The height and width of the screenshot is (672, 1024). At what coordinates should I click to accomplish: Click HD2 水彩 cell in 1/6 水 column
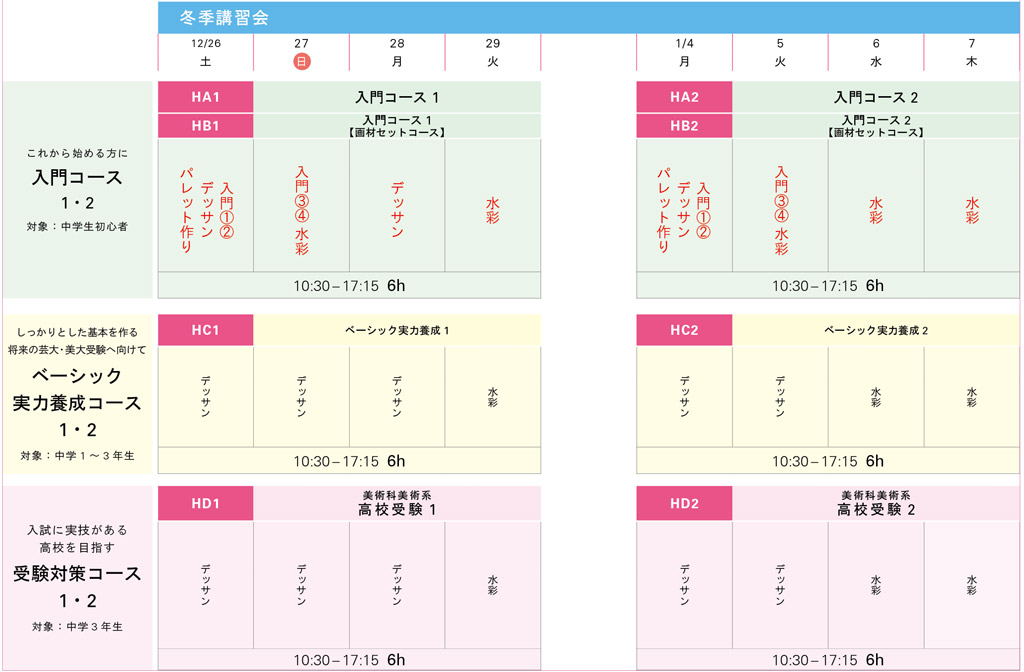click(876, 584)
